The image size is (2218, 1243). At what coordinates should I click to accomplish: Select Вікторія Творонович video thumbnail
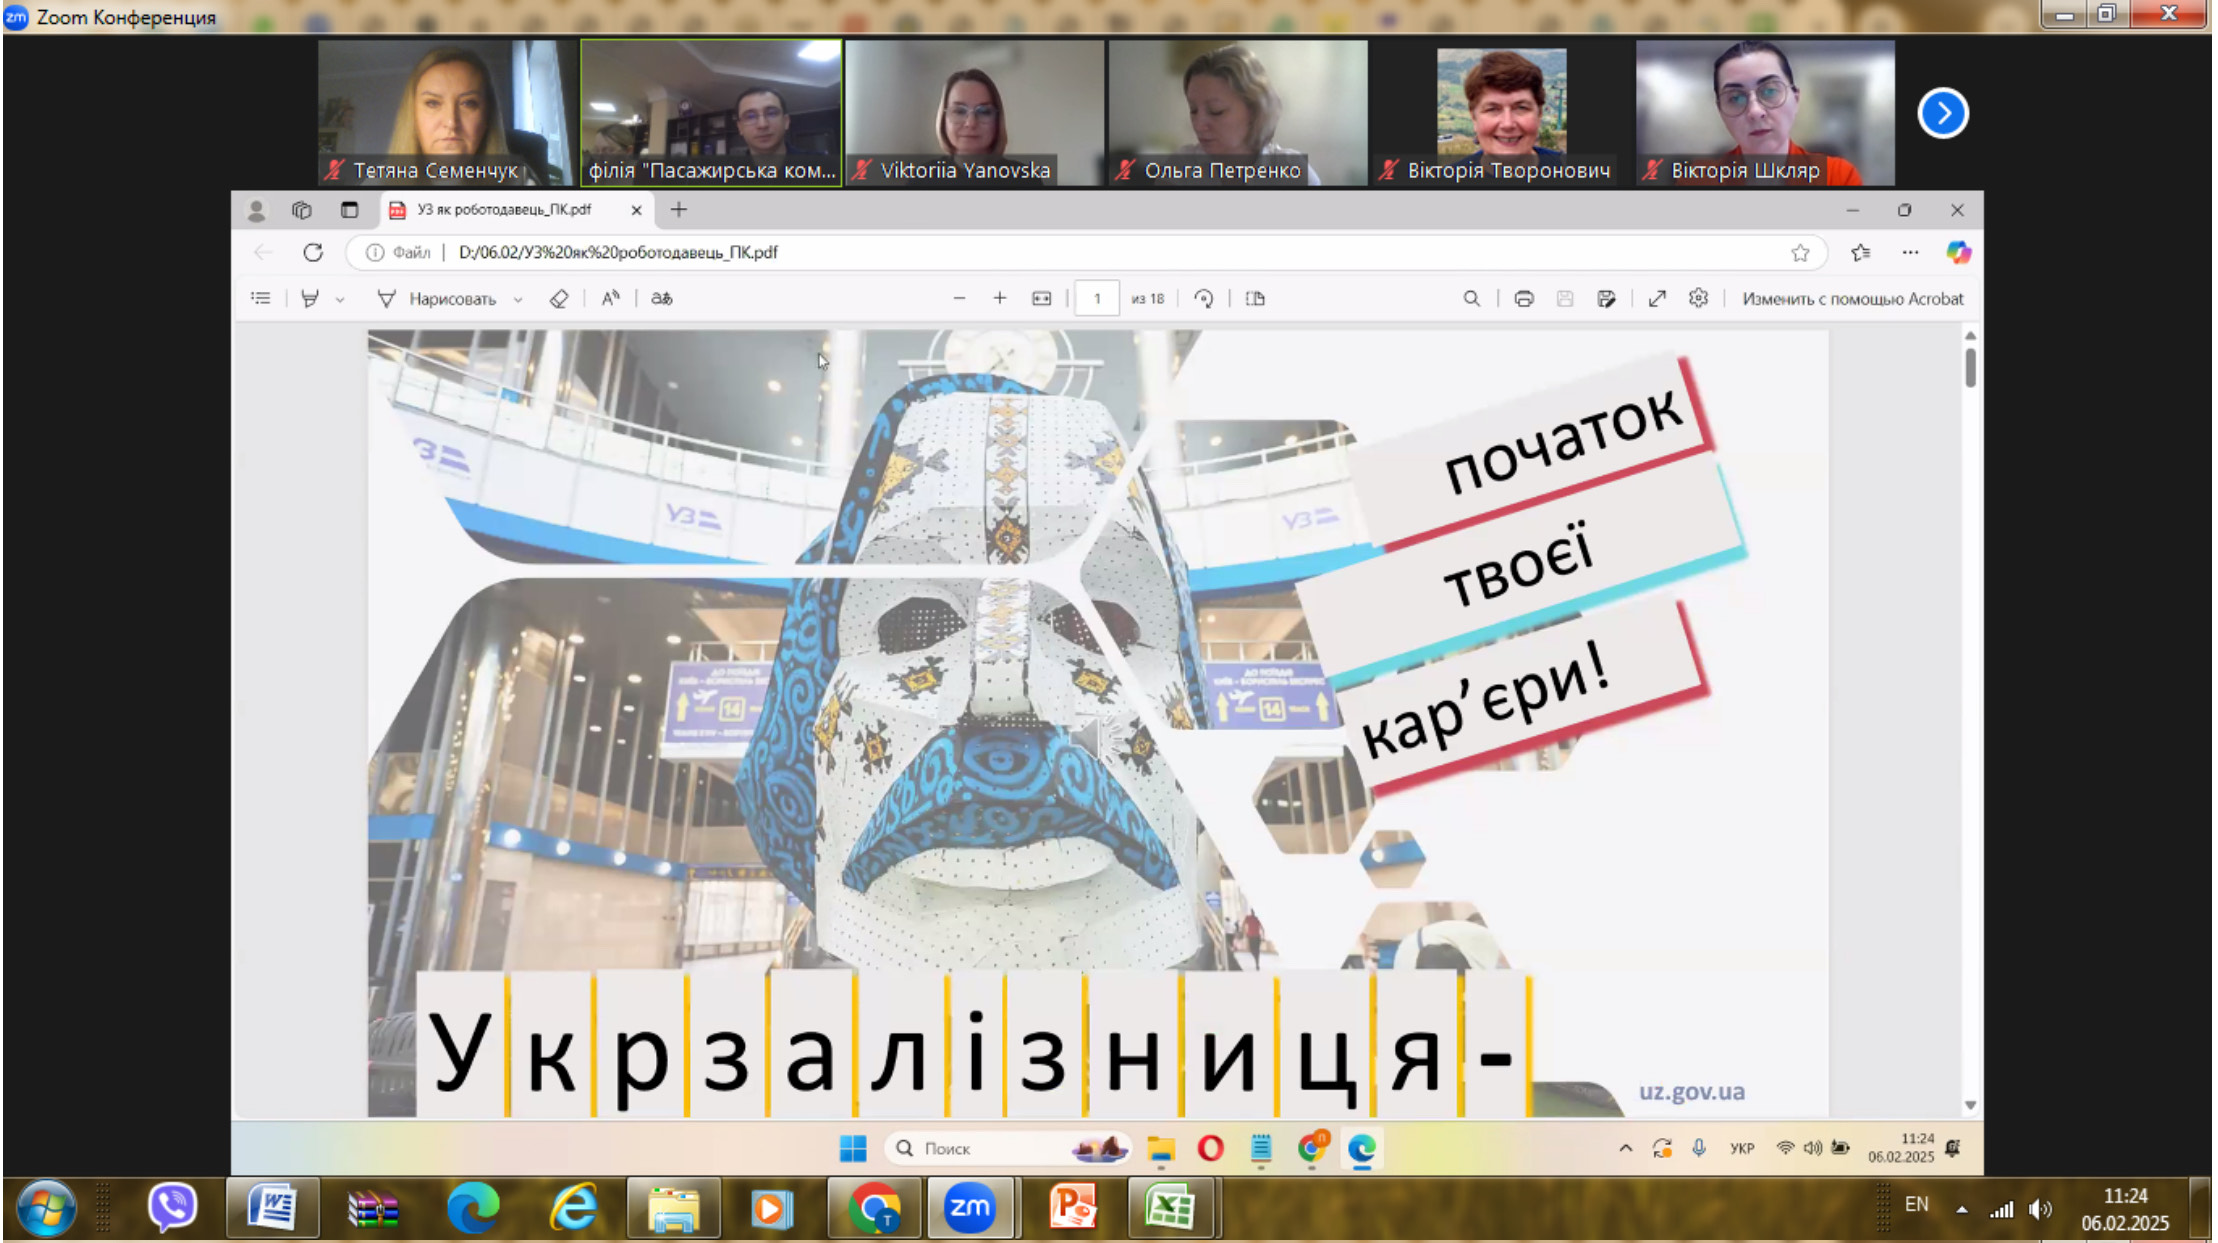pyautogui.click(x=1501, y=113)
